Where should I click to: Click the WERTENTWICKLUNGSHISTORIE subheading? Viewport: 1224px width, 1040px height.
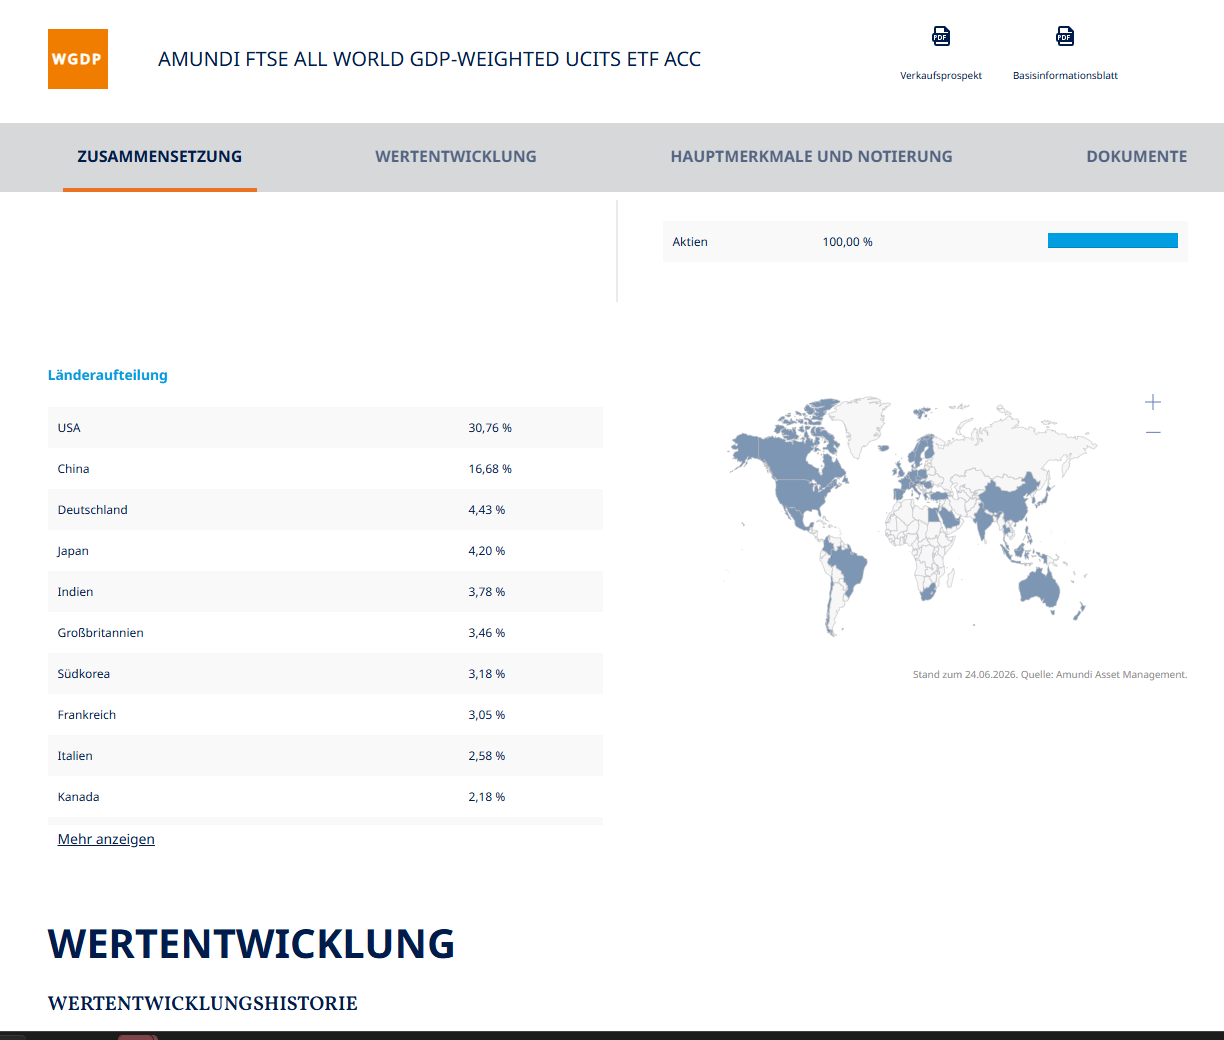pos(203,1003)
